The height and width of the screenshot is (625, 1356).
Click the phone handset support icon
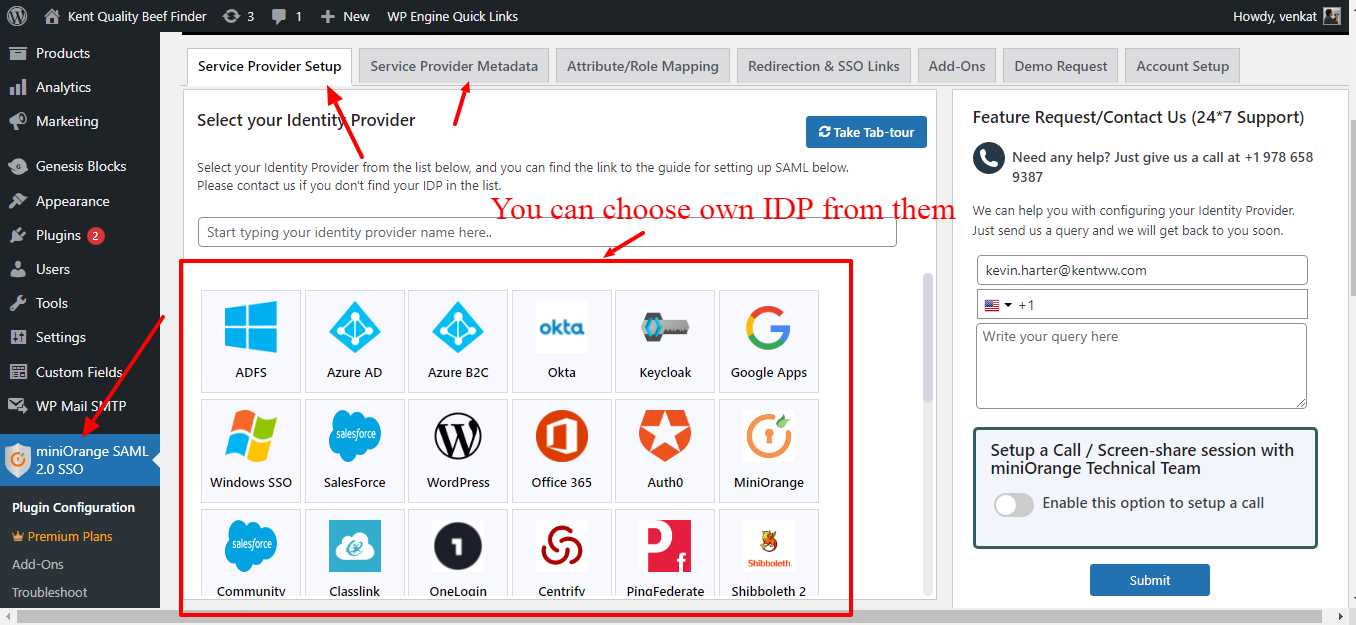coord(989,159)
